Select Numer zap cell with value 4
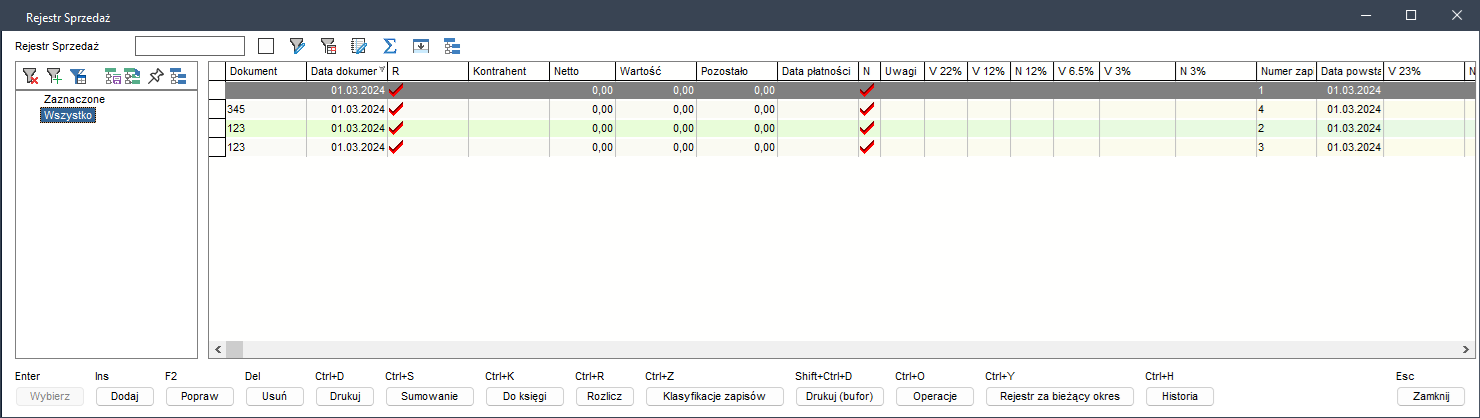Viewport: 1480px width, 418px height. point(1287,109)
